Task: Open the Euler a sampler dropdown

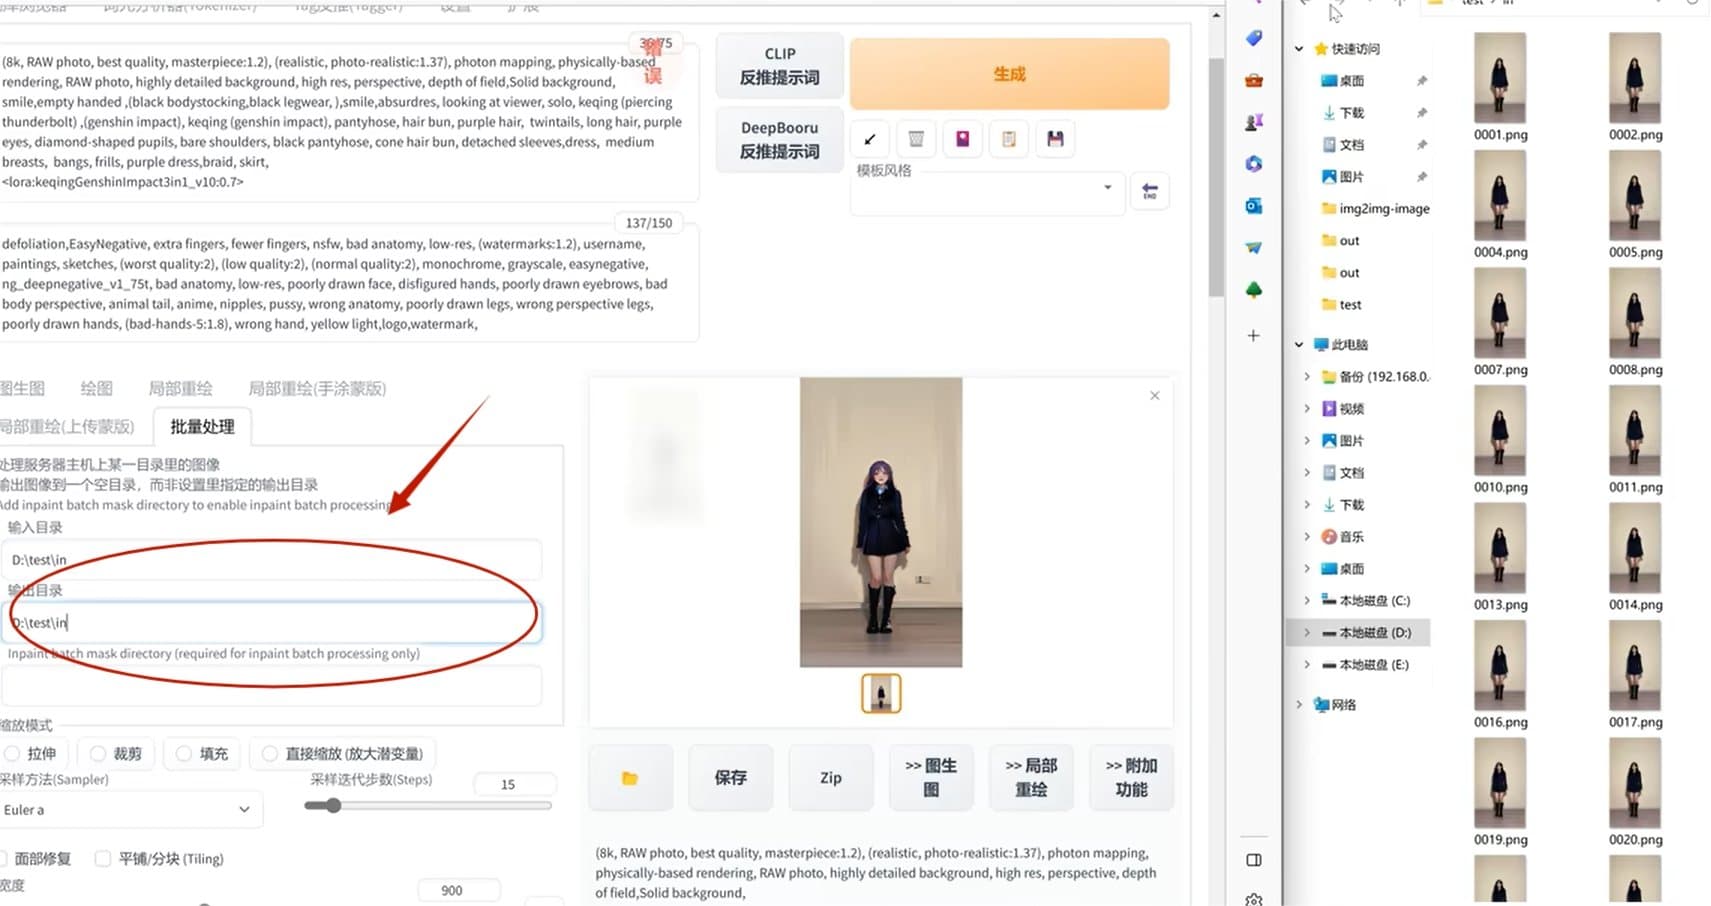Action: point(131,810)
